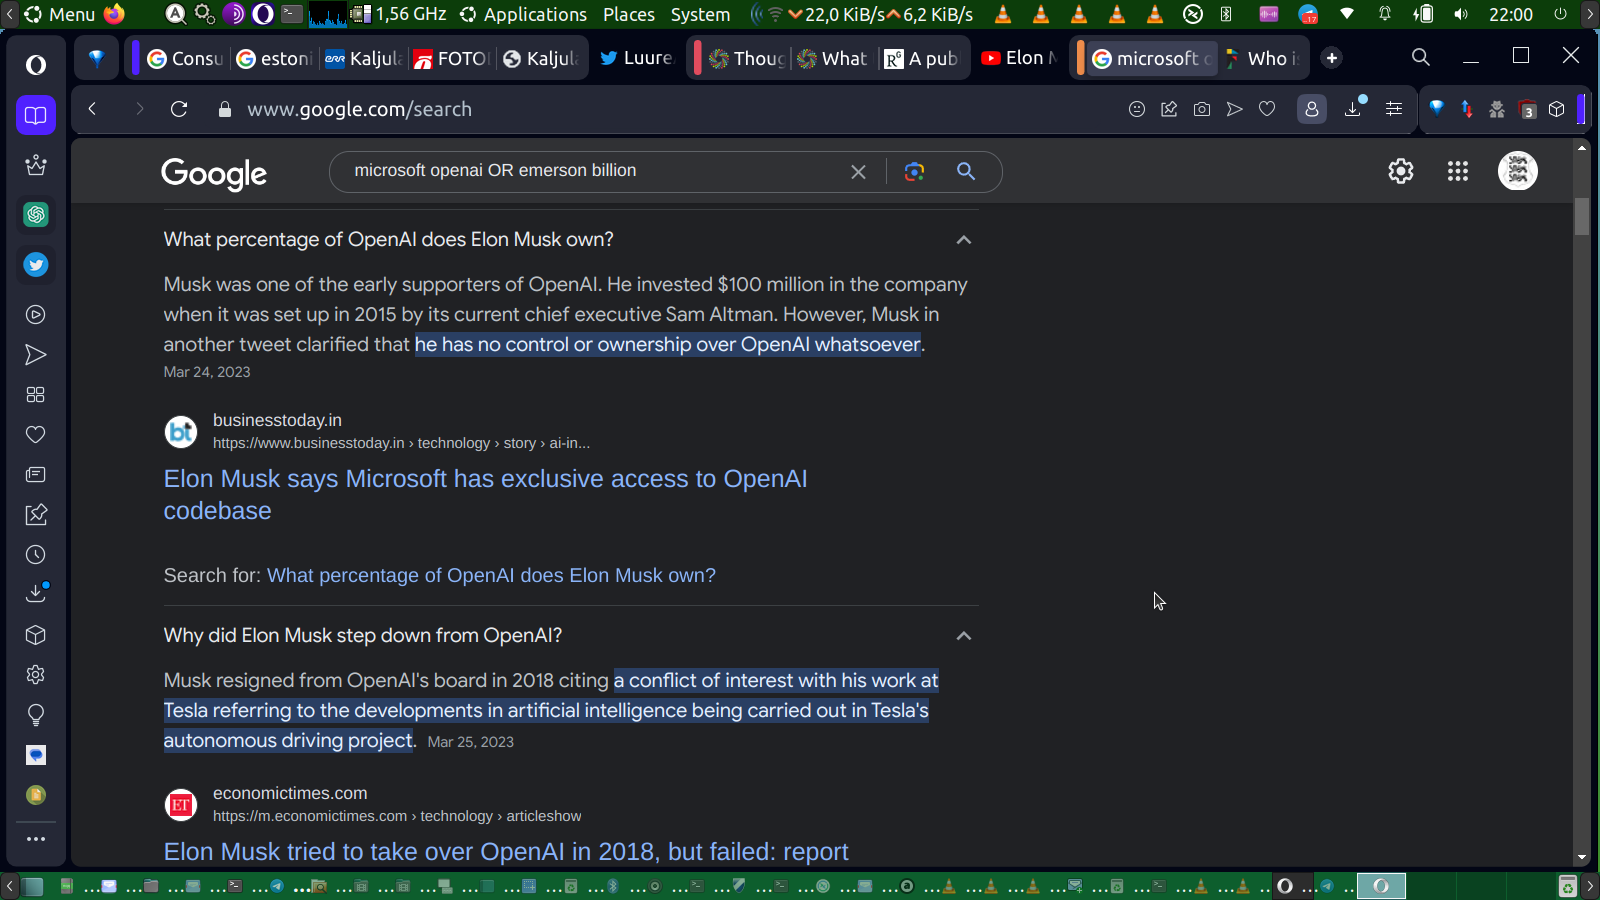This screenshot has width=1600, height=900.
Task: Open Settings gear in Opera sidebar
Action: 36,675
